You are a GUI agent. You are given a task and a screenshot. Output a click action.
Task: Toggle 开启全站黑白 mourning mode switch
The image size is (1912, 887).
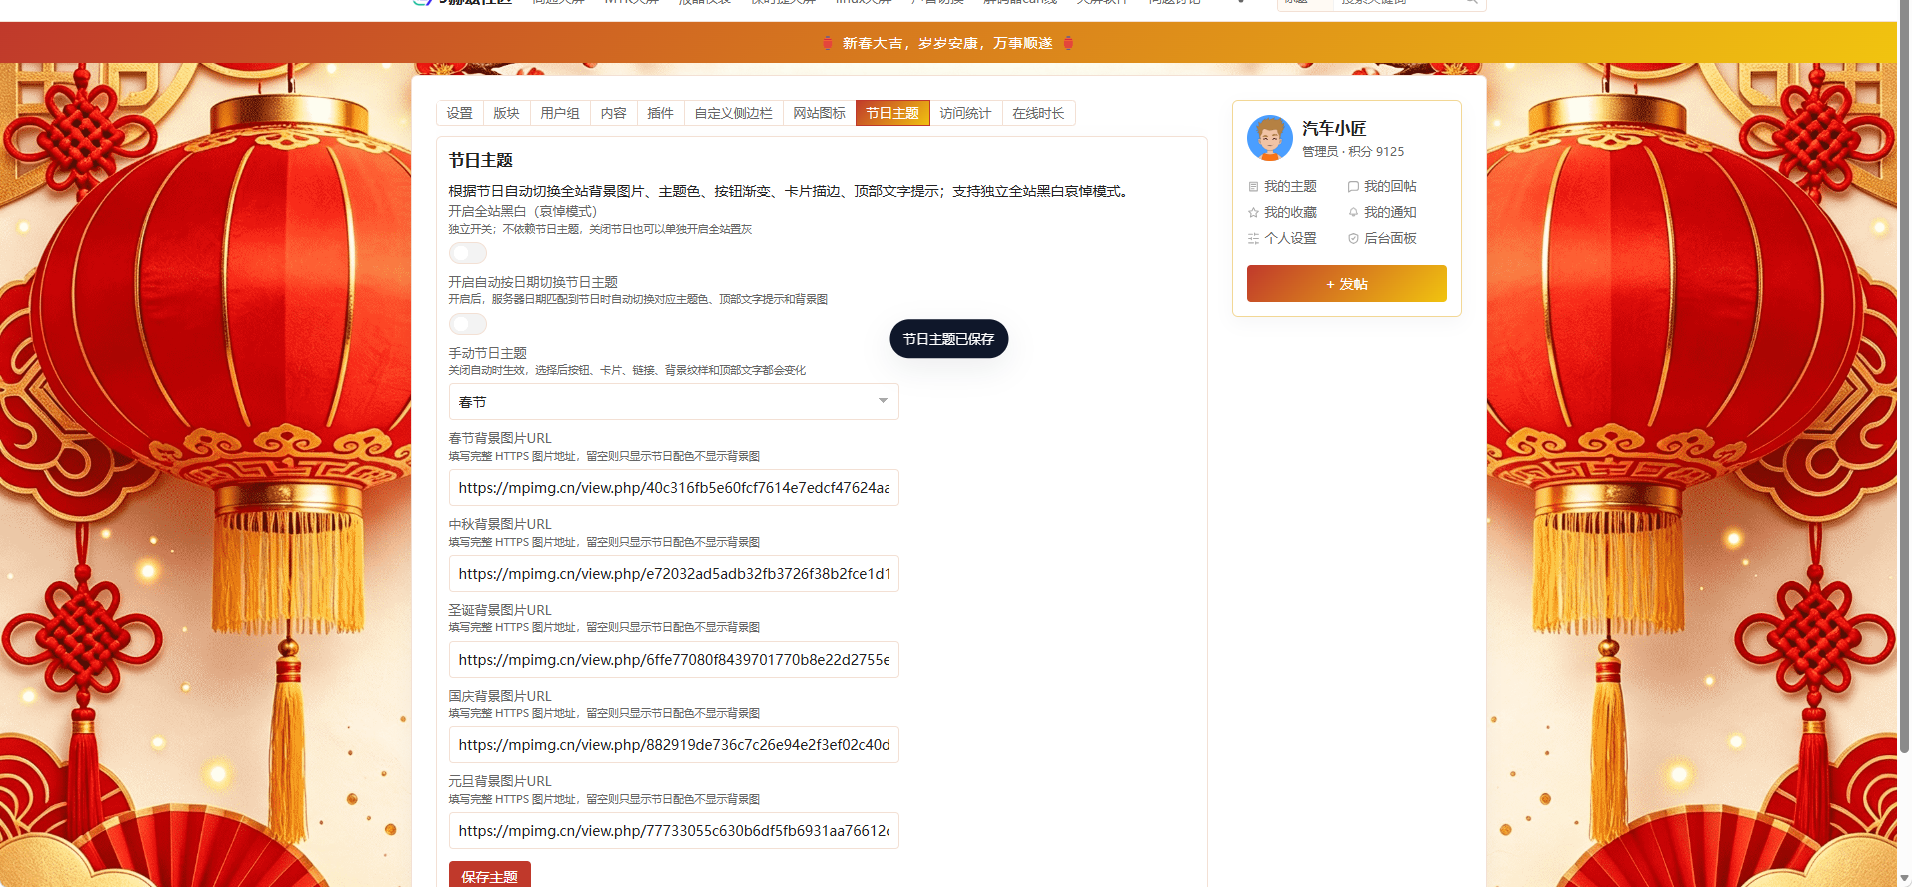467,253
